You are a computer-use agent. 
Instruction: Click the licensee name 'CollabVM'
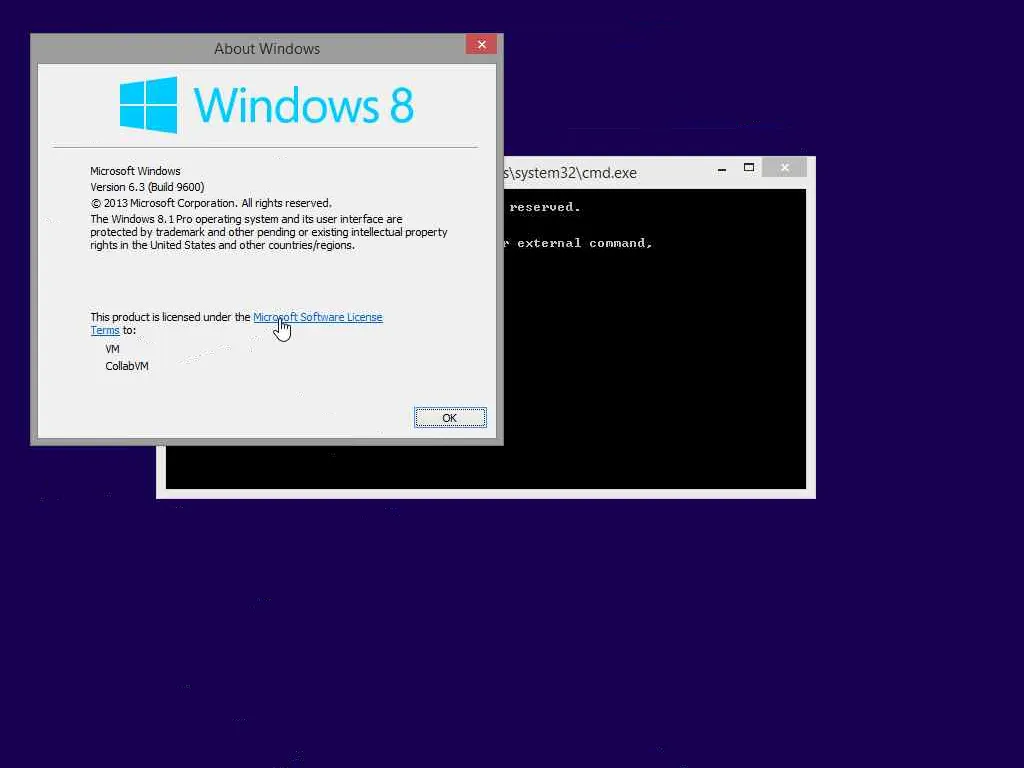(x=127, y=366)
